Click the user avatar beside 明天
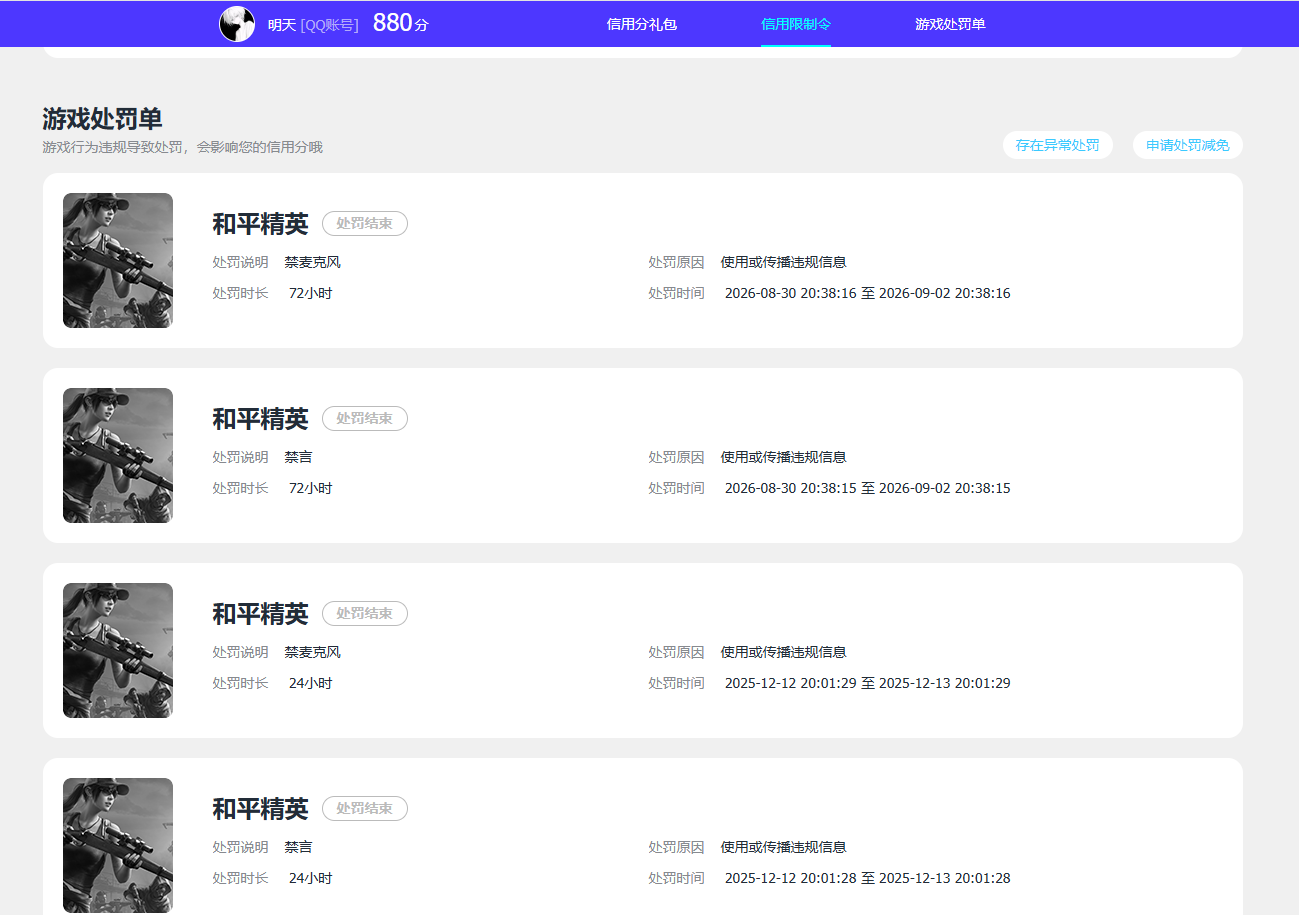This screenshot has width=1299, height=915. (237, 24)
